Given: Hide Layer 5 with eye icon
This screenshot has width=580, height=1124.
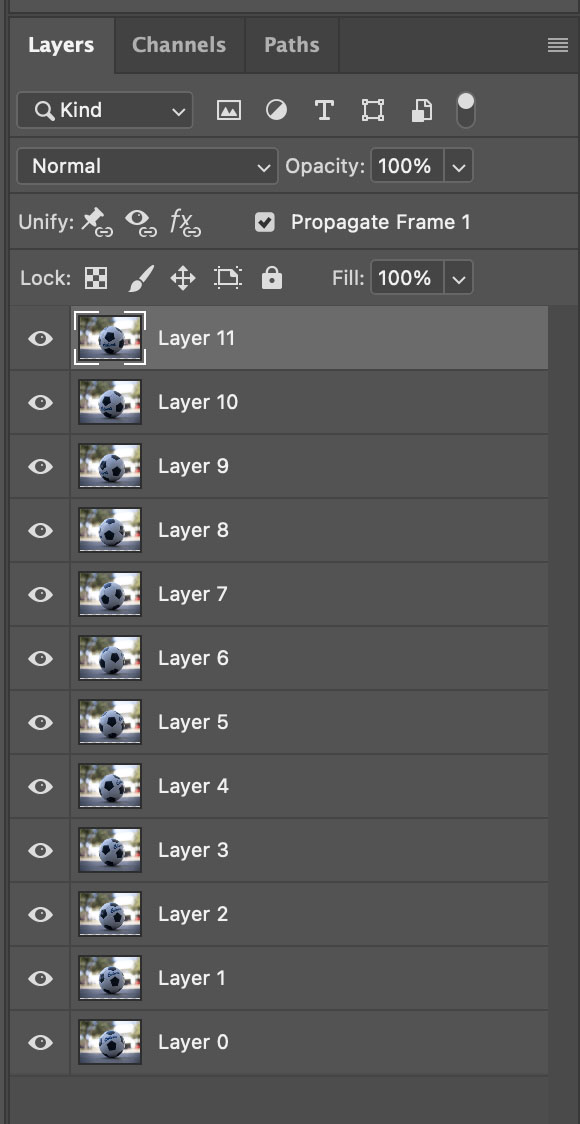Looking at the screenshot, I should point(40,723).
